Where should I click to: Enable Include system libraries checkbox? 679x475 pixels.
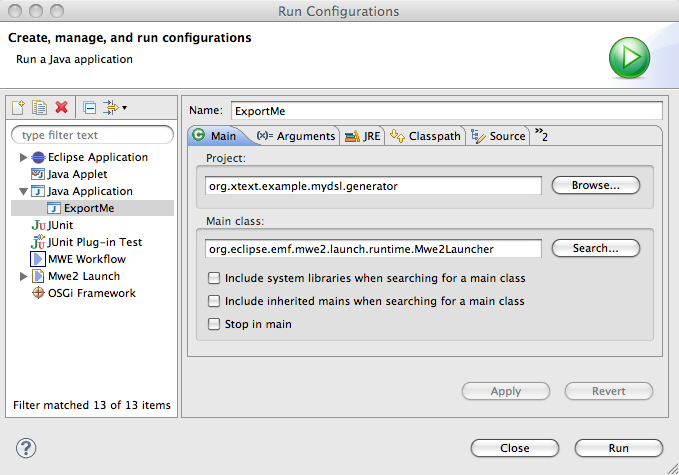click(x=214, y=278)
